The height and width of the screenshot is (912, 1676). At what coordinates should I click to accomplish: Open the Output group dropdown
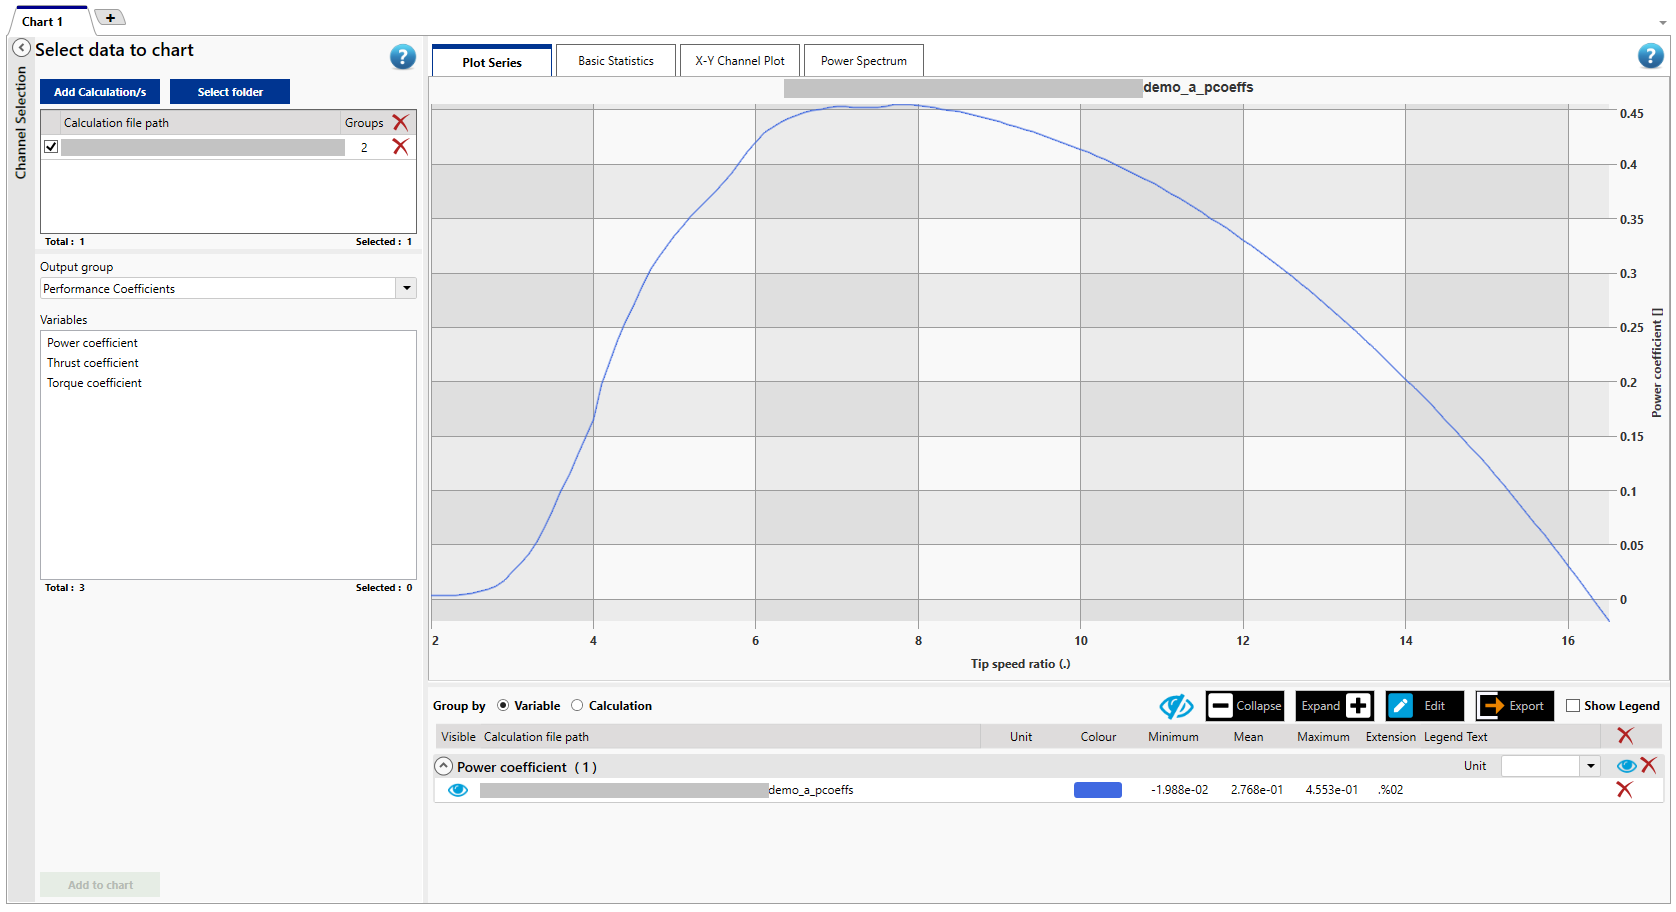[406, 288]
